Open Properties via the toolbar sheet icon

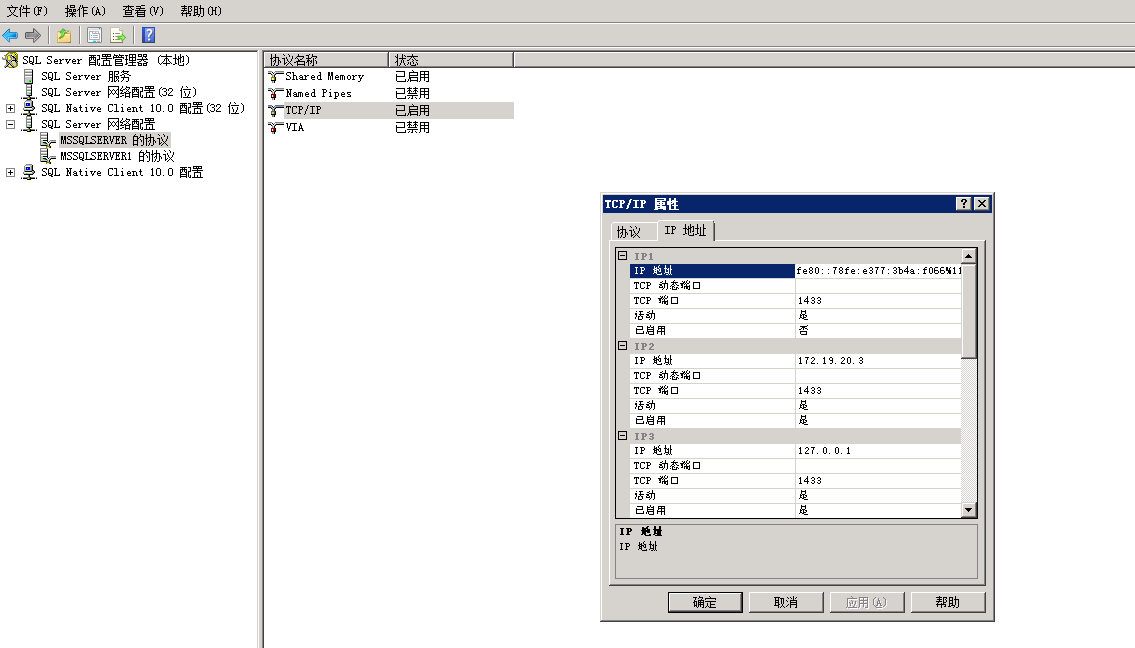(x=94, y=35)
